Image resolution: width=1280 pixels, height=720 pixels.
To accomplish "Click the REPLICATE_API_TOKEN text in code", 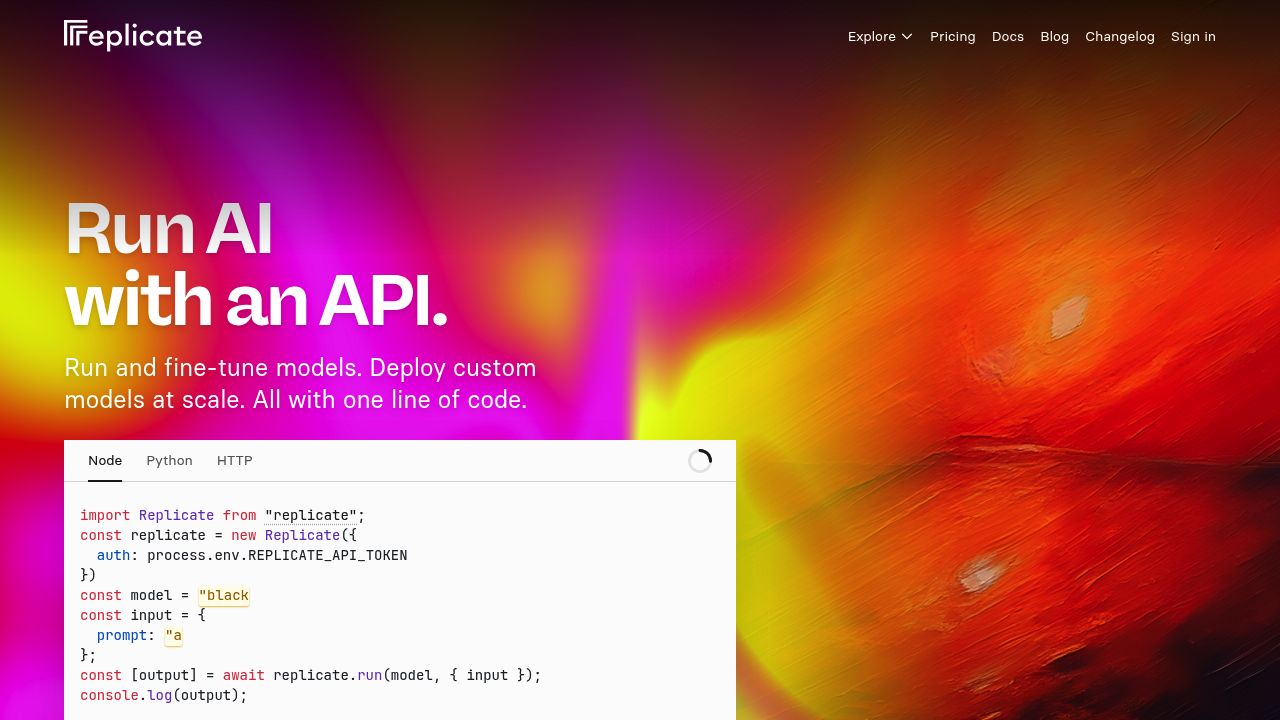I will (x=328, y=556).
